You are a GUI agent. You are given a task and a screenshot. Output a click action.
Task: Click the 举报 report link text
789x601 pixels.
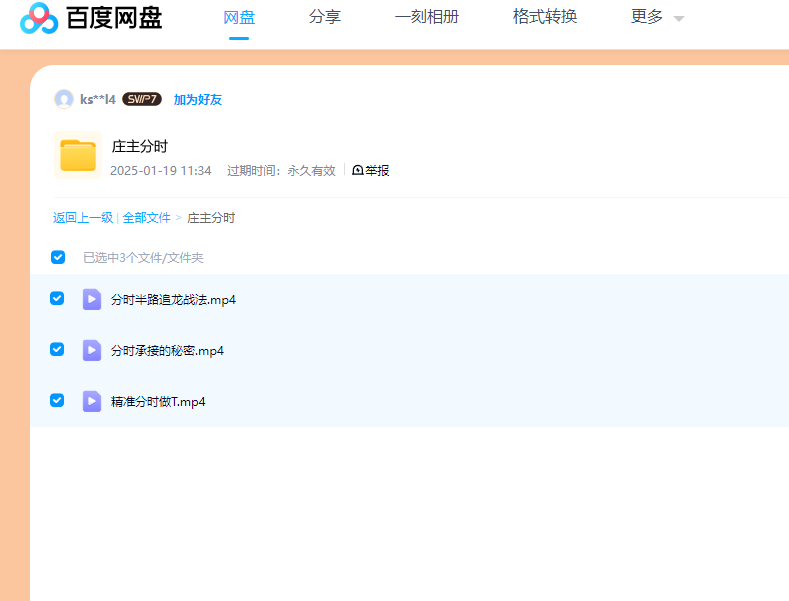pyautogui.click(x=377, y=171)
